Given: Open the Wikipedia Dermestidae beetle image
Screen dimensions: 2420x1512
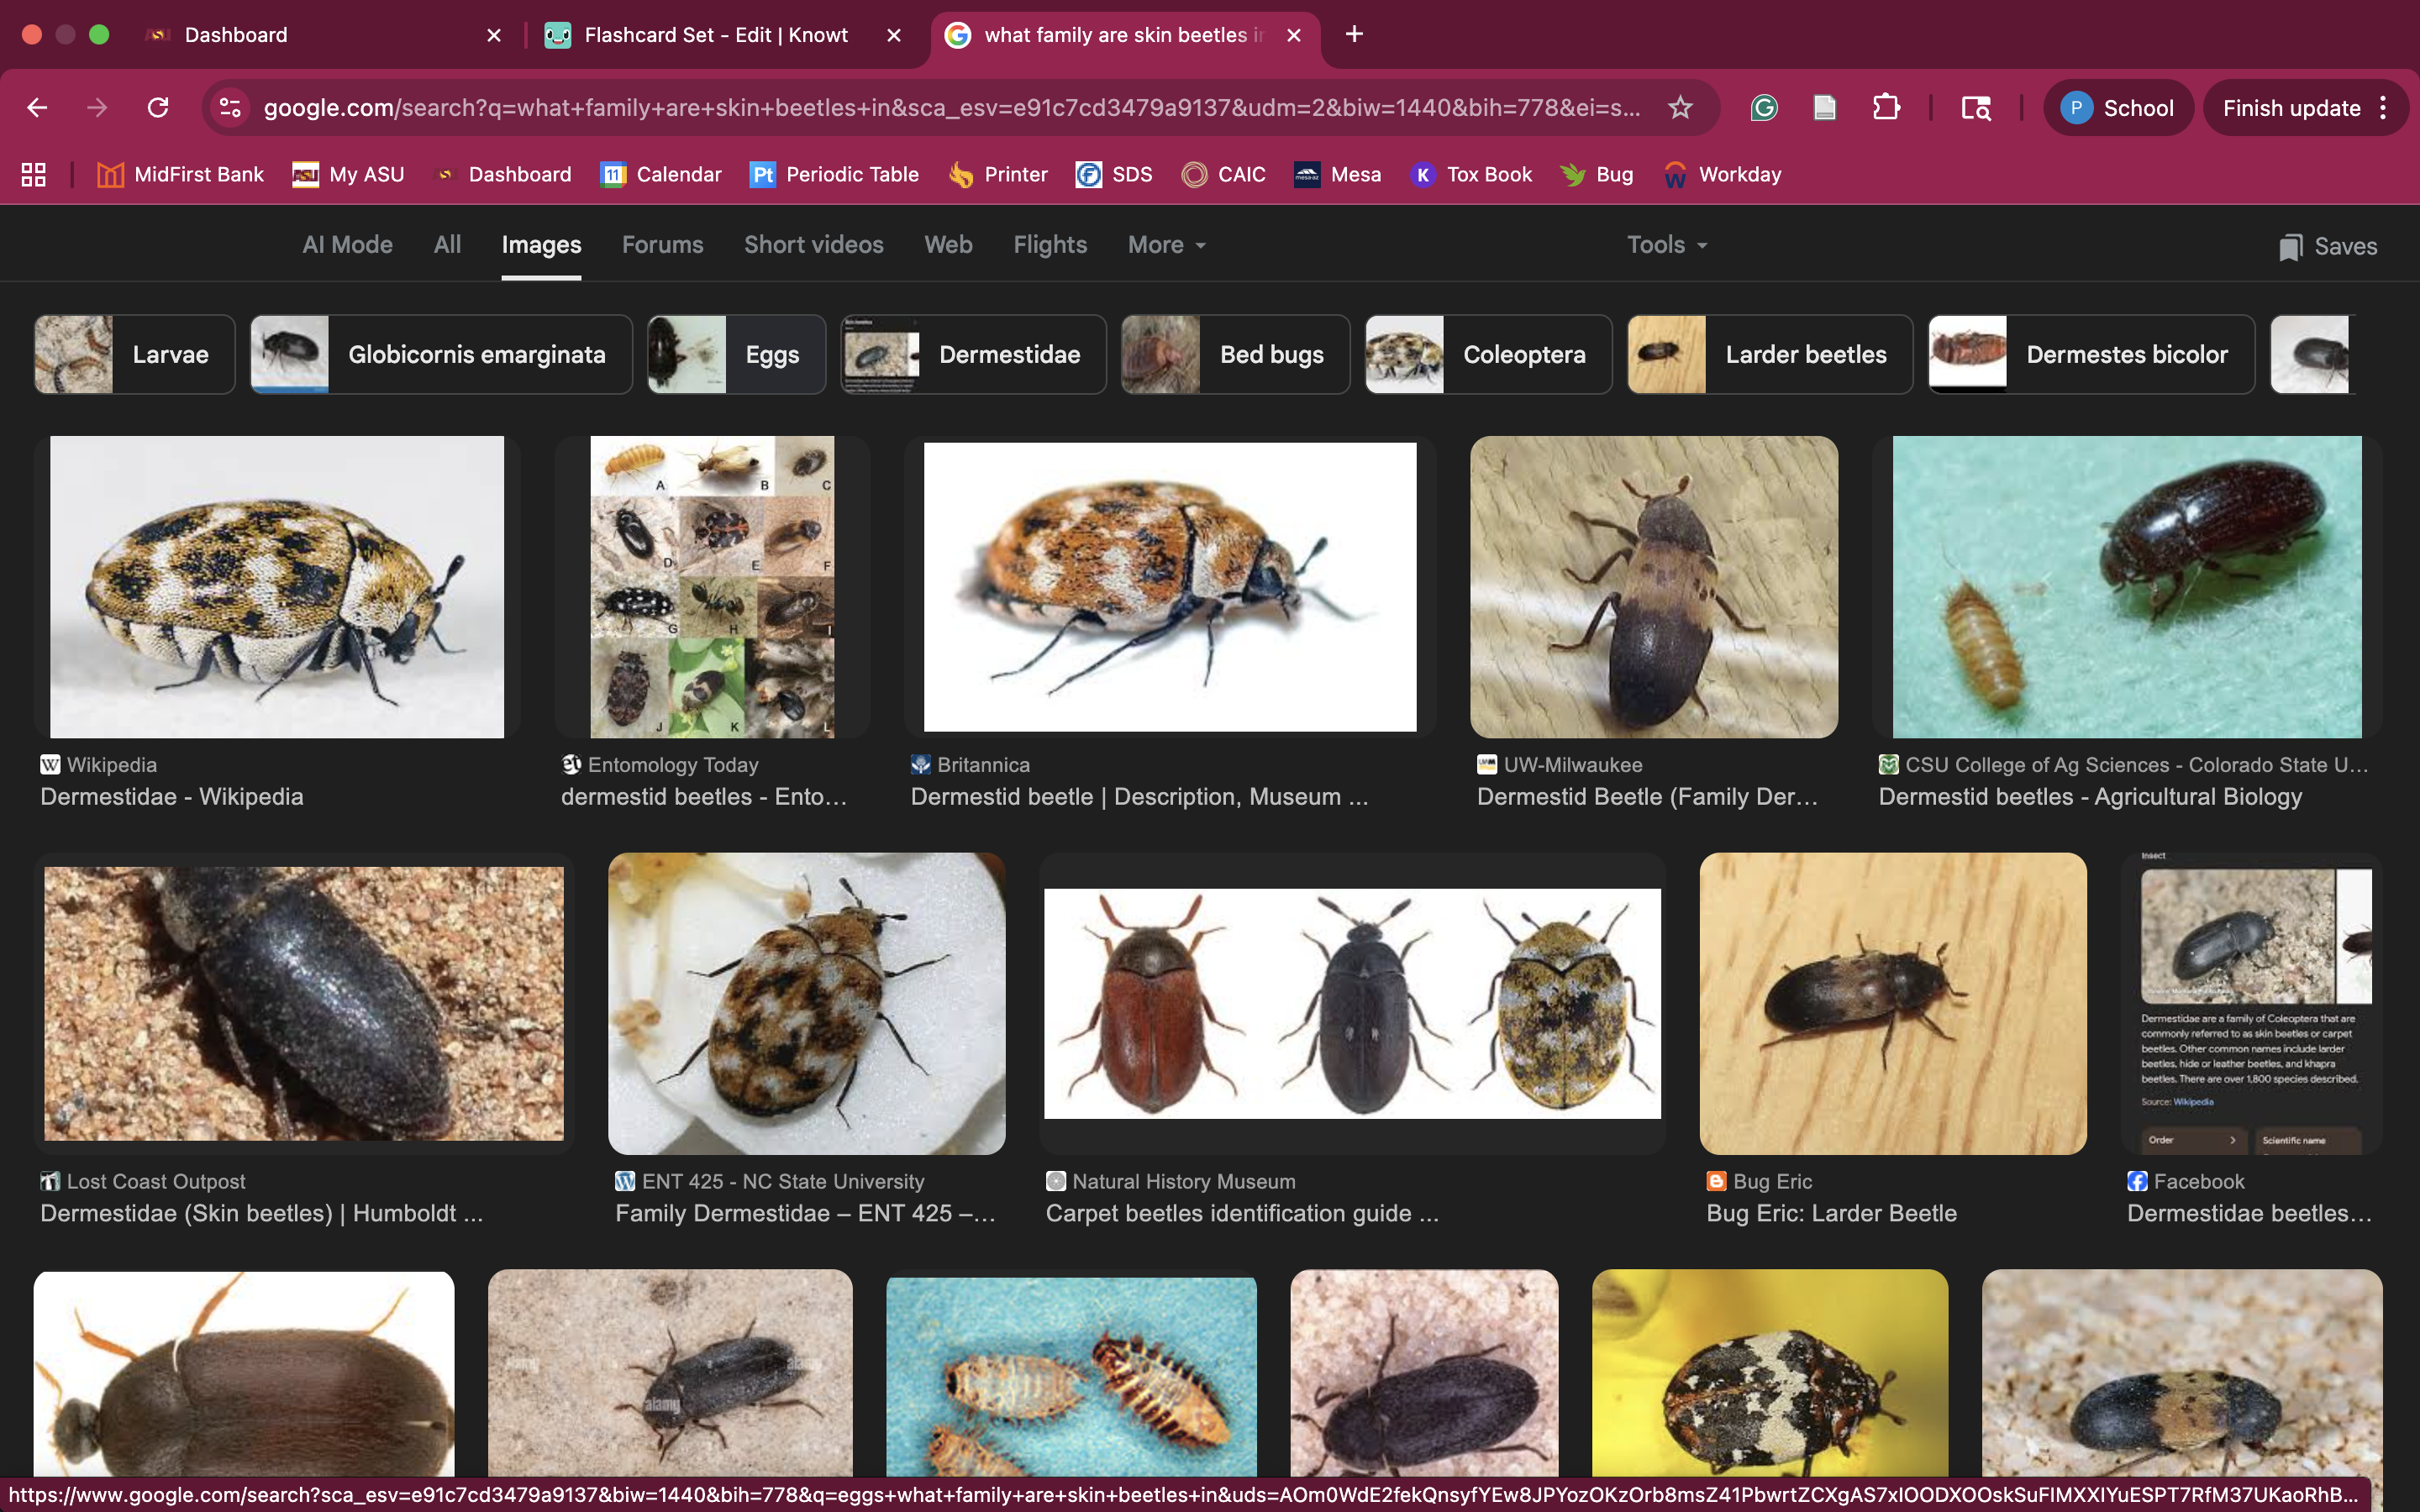Looking at the screenshot, I should tap(277, 587).
